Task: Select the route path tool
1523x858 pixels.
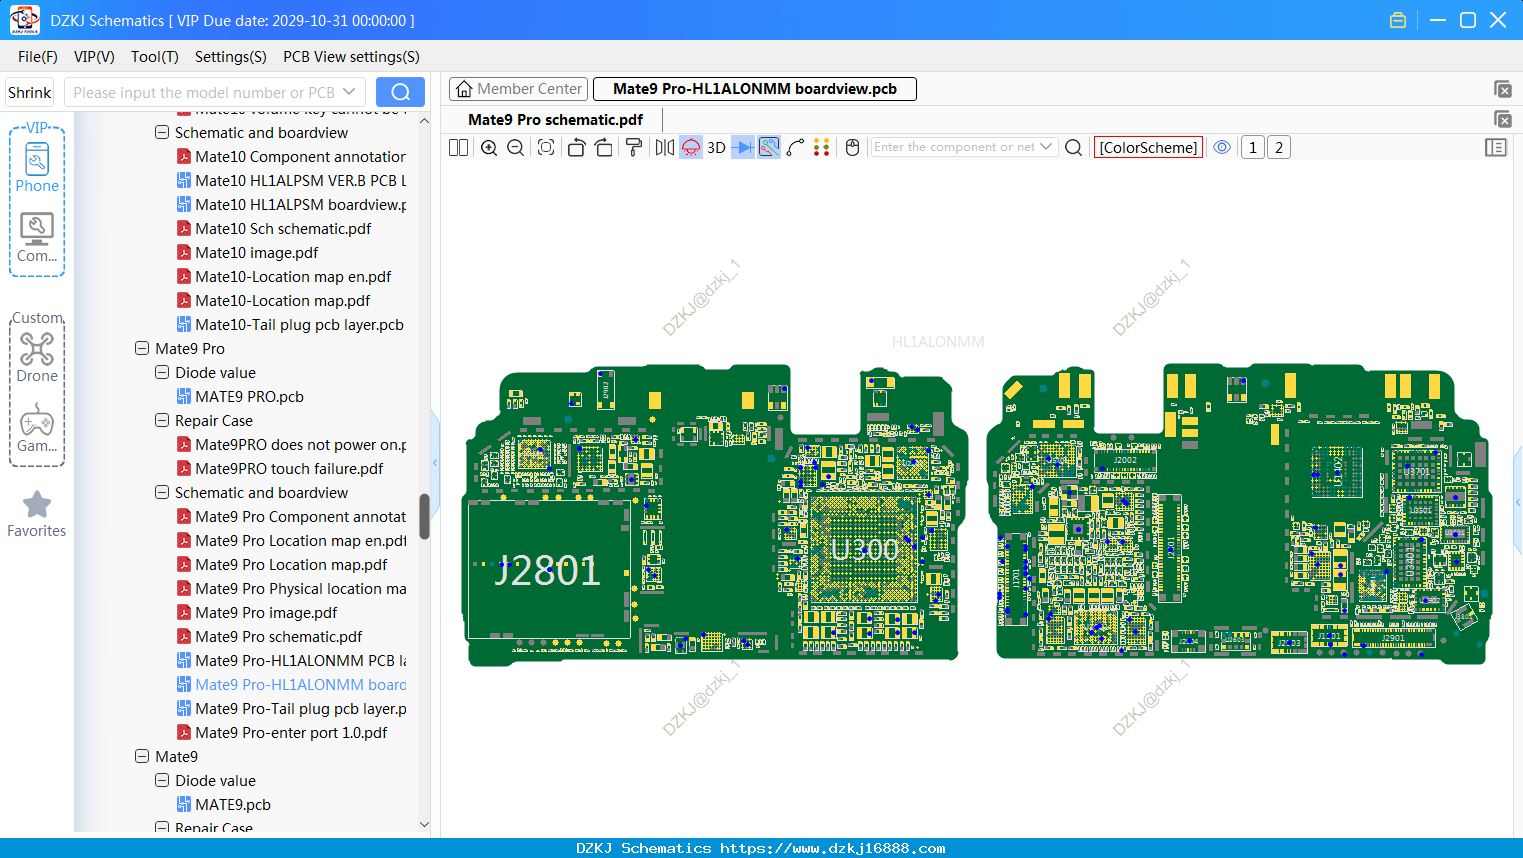Action: (796, 147)
